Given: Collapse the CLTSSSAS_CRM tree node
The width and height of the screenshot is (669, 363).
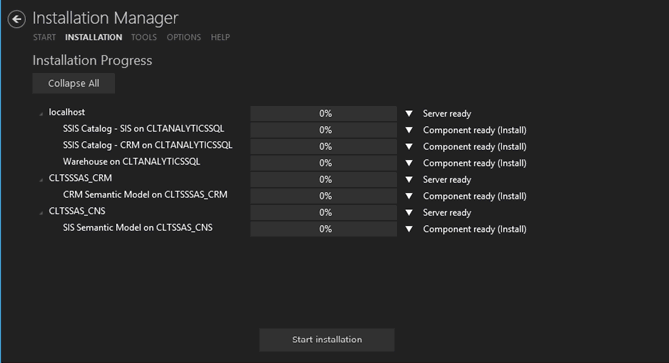Looking at the screenshot, I should pos(41,180).
